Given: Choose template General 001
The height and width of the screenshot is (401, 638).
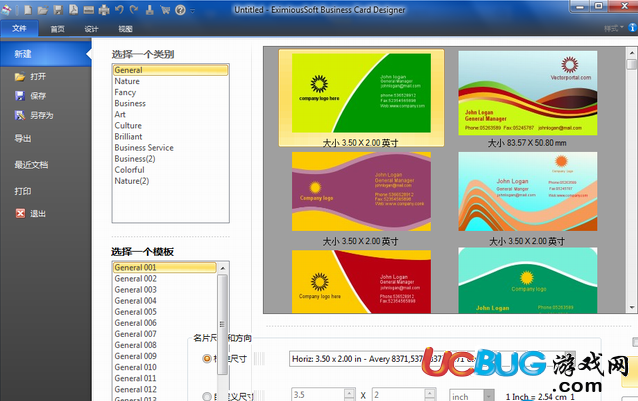Looking at the screenshot, I should pyautogui.click(x=165, y=267).
